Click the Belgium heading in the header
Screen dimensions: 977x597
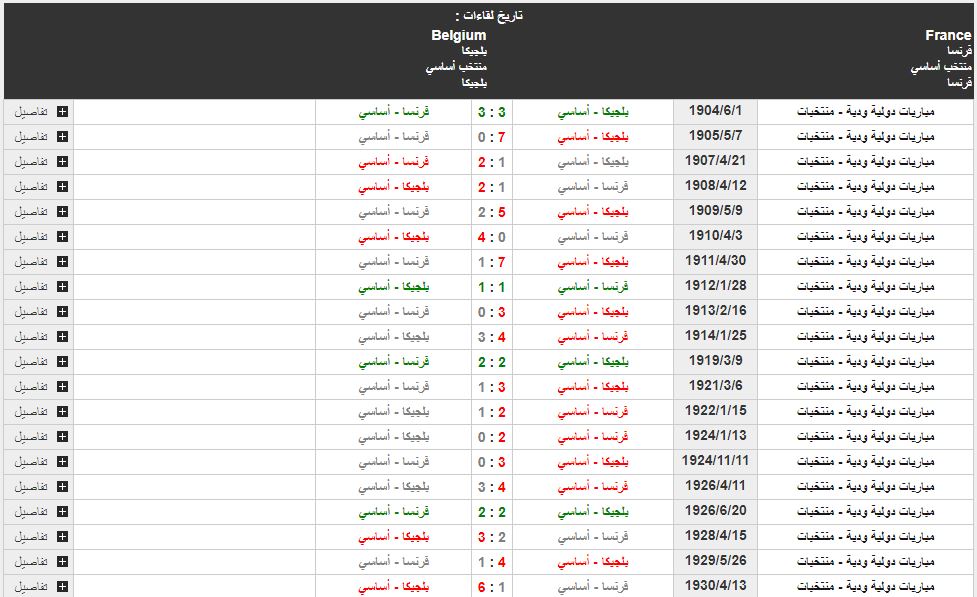[x=459, y=36]
